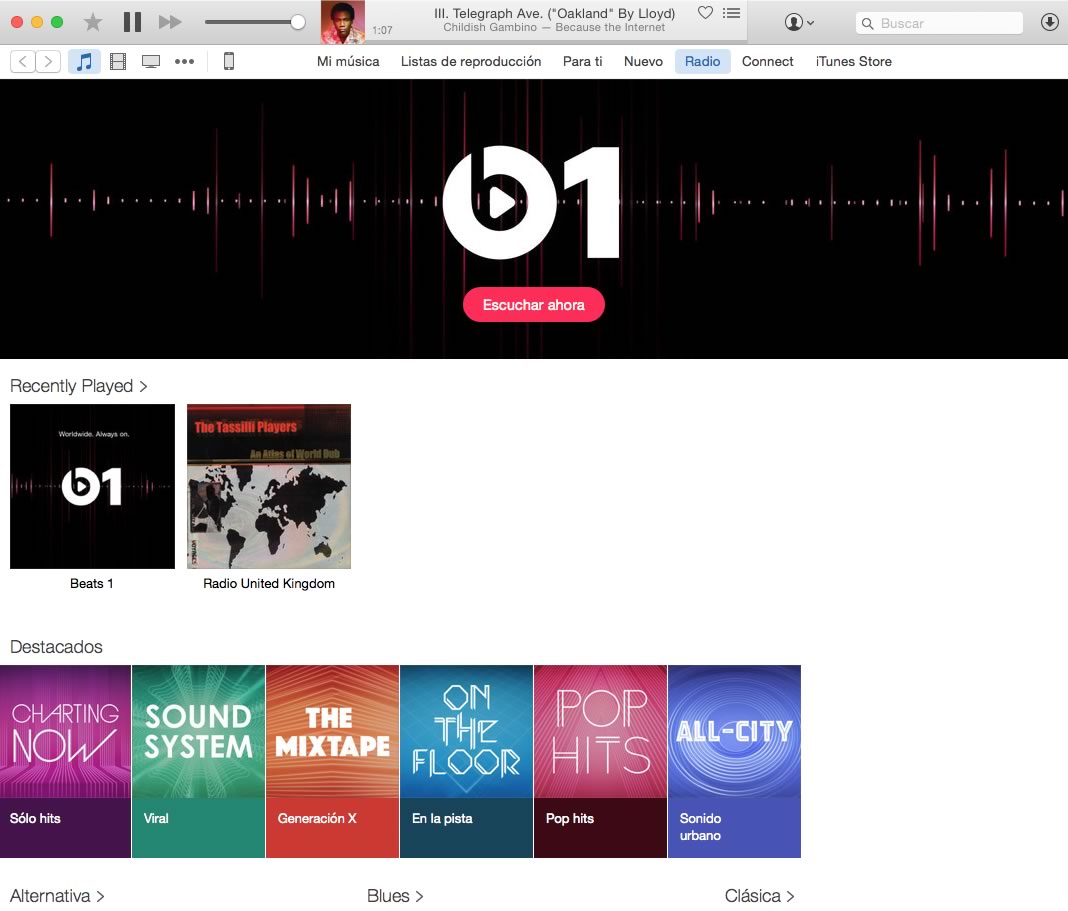Zoom the iTunes window with green button

(57, 22)
